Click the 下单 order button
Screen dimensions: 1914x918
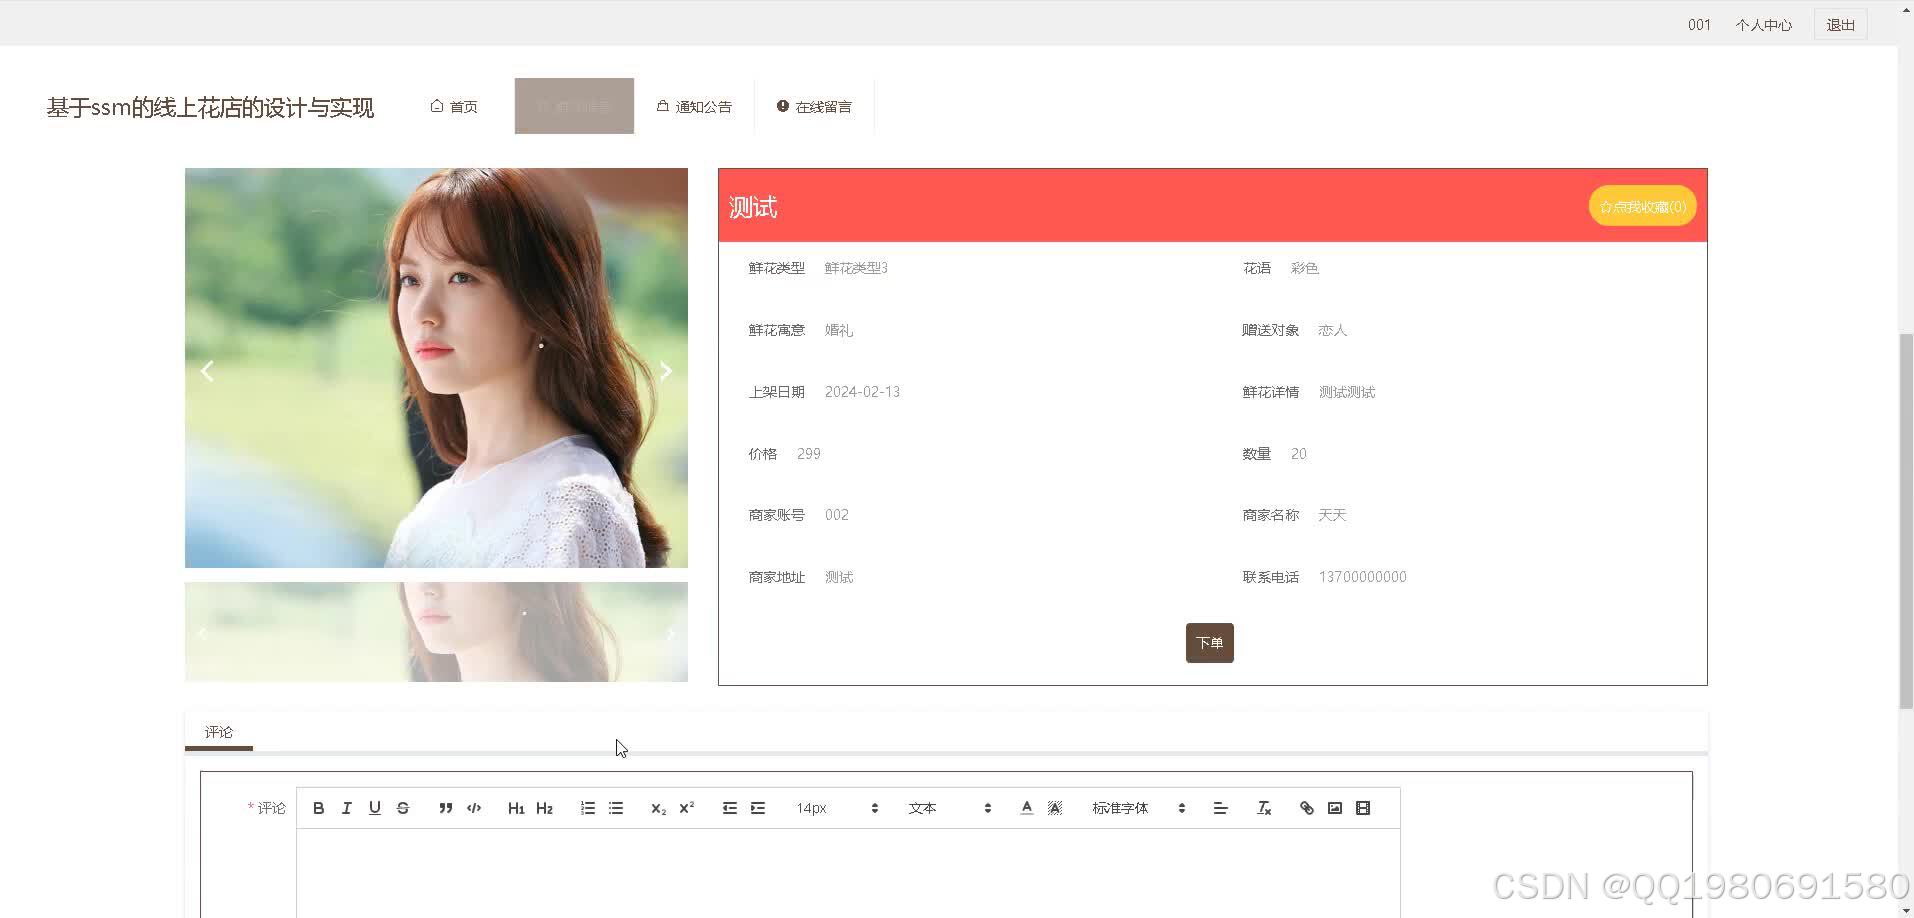[x=1209, y=643]
